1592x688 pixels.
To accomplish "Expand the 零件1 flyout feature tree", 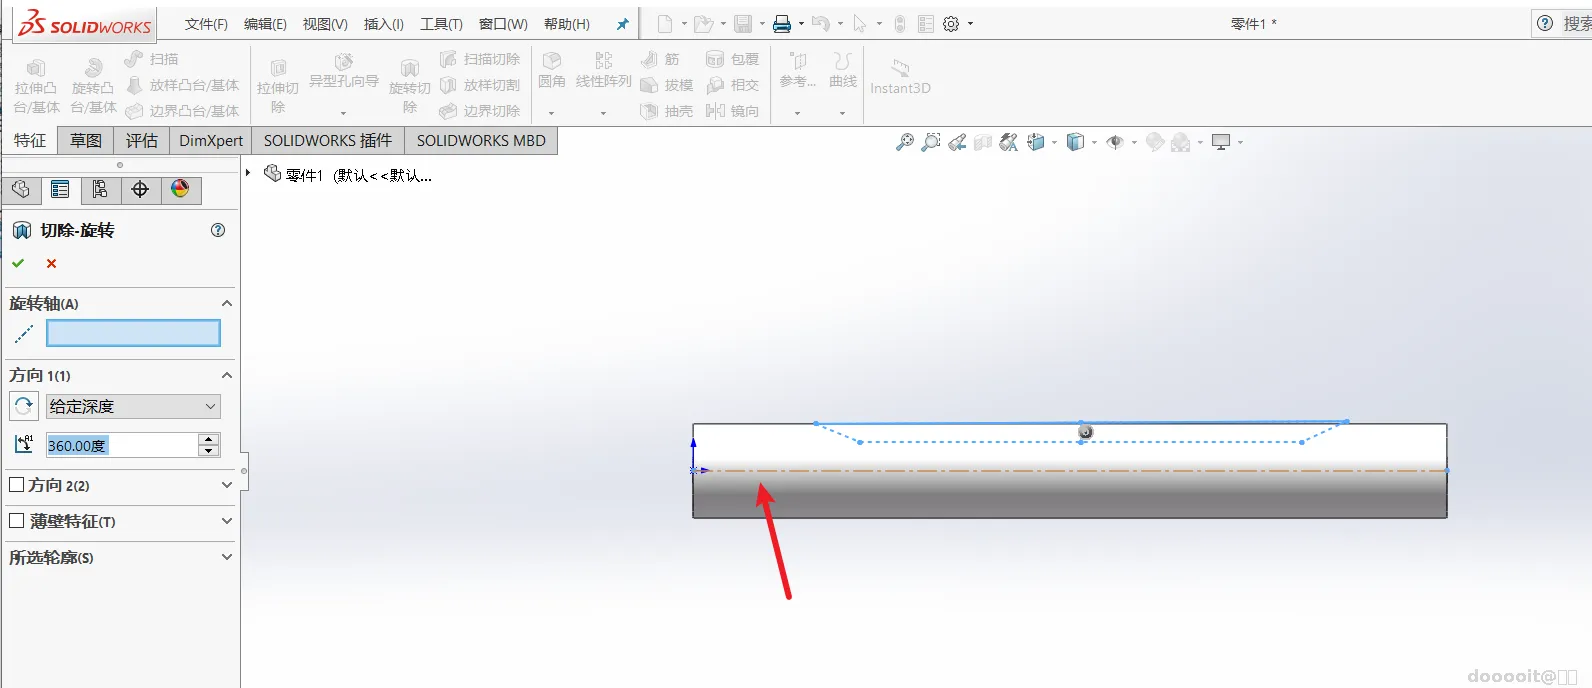I will click(248, 173).
